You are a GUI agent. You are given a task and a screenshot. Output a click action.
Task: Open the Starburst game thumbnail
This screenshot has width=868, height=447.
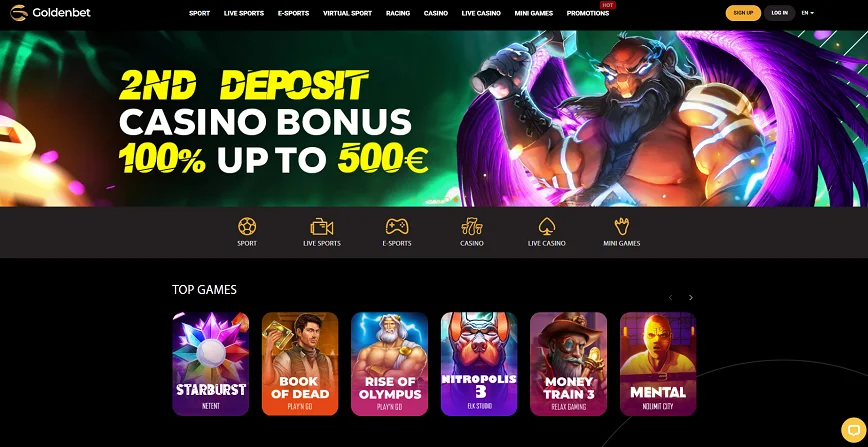210,364
